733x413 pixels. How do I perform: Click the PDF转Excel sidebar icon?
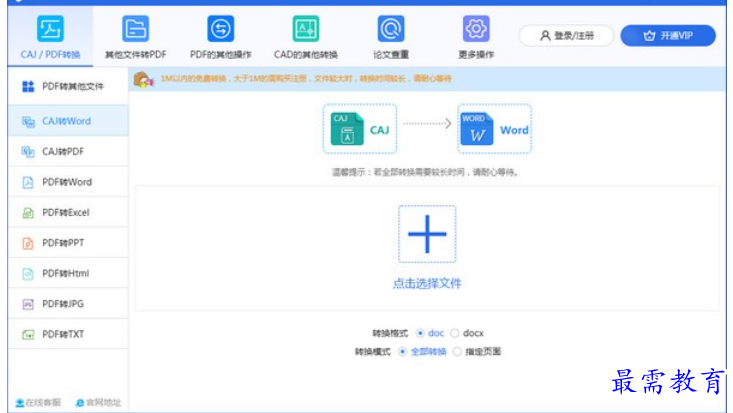[28, 213]
